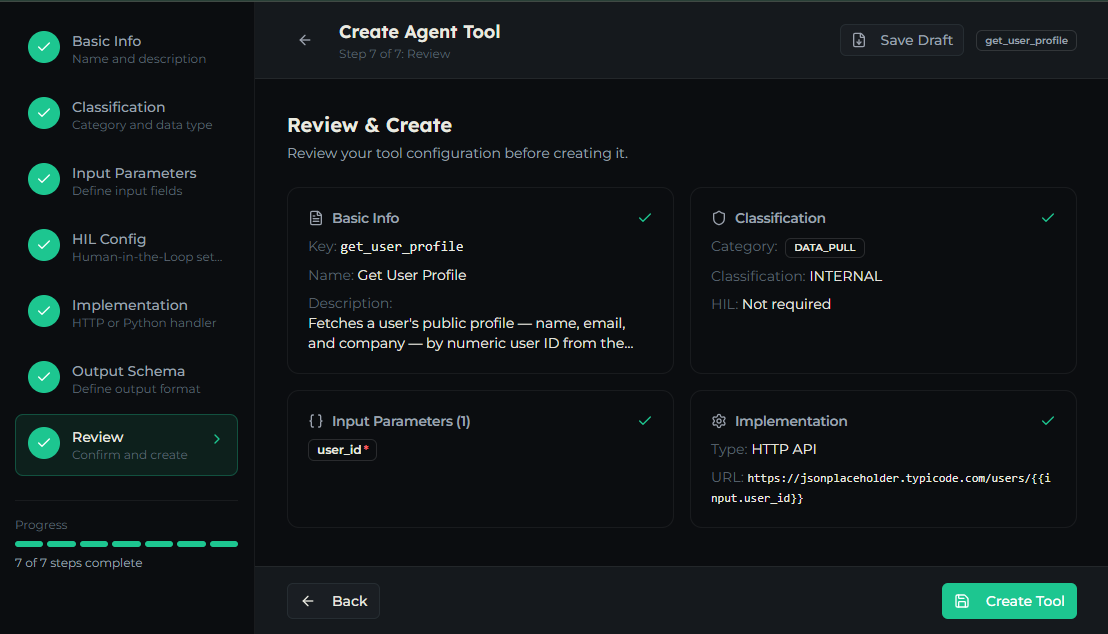Click the Progress label in sidebar

pyautogui.click(x=41, y=524)
